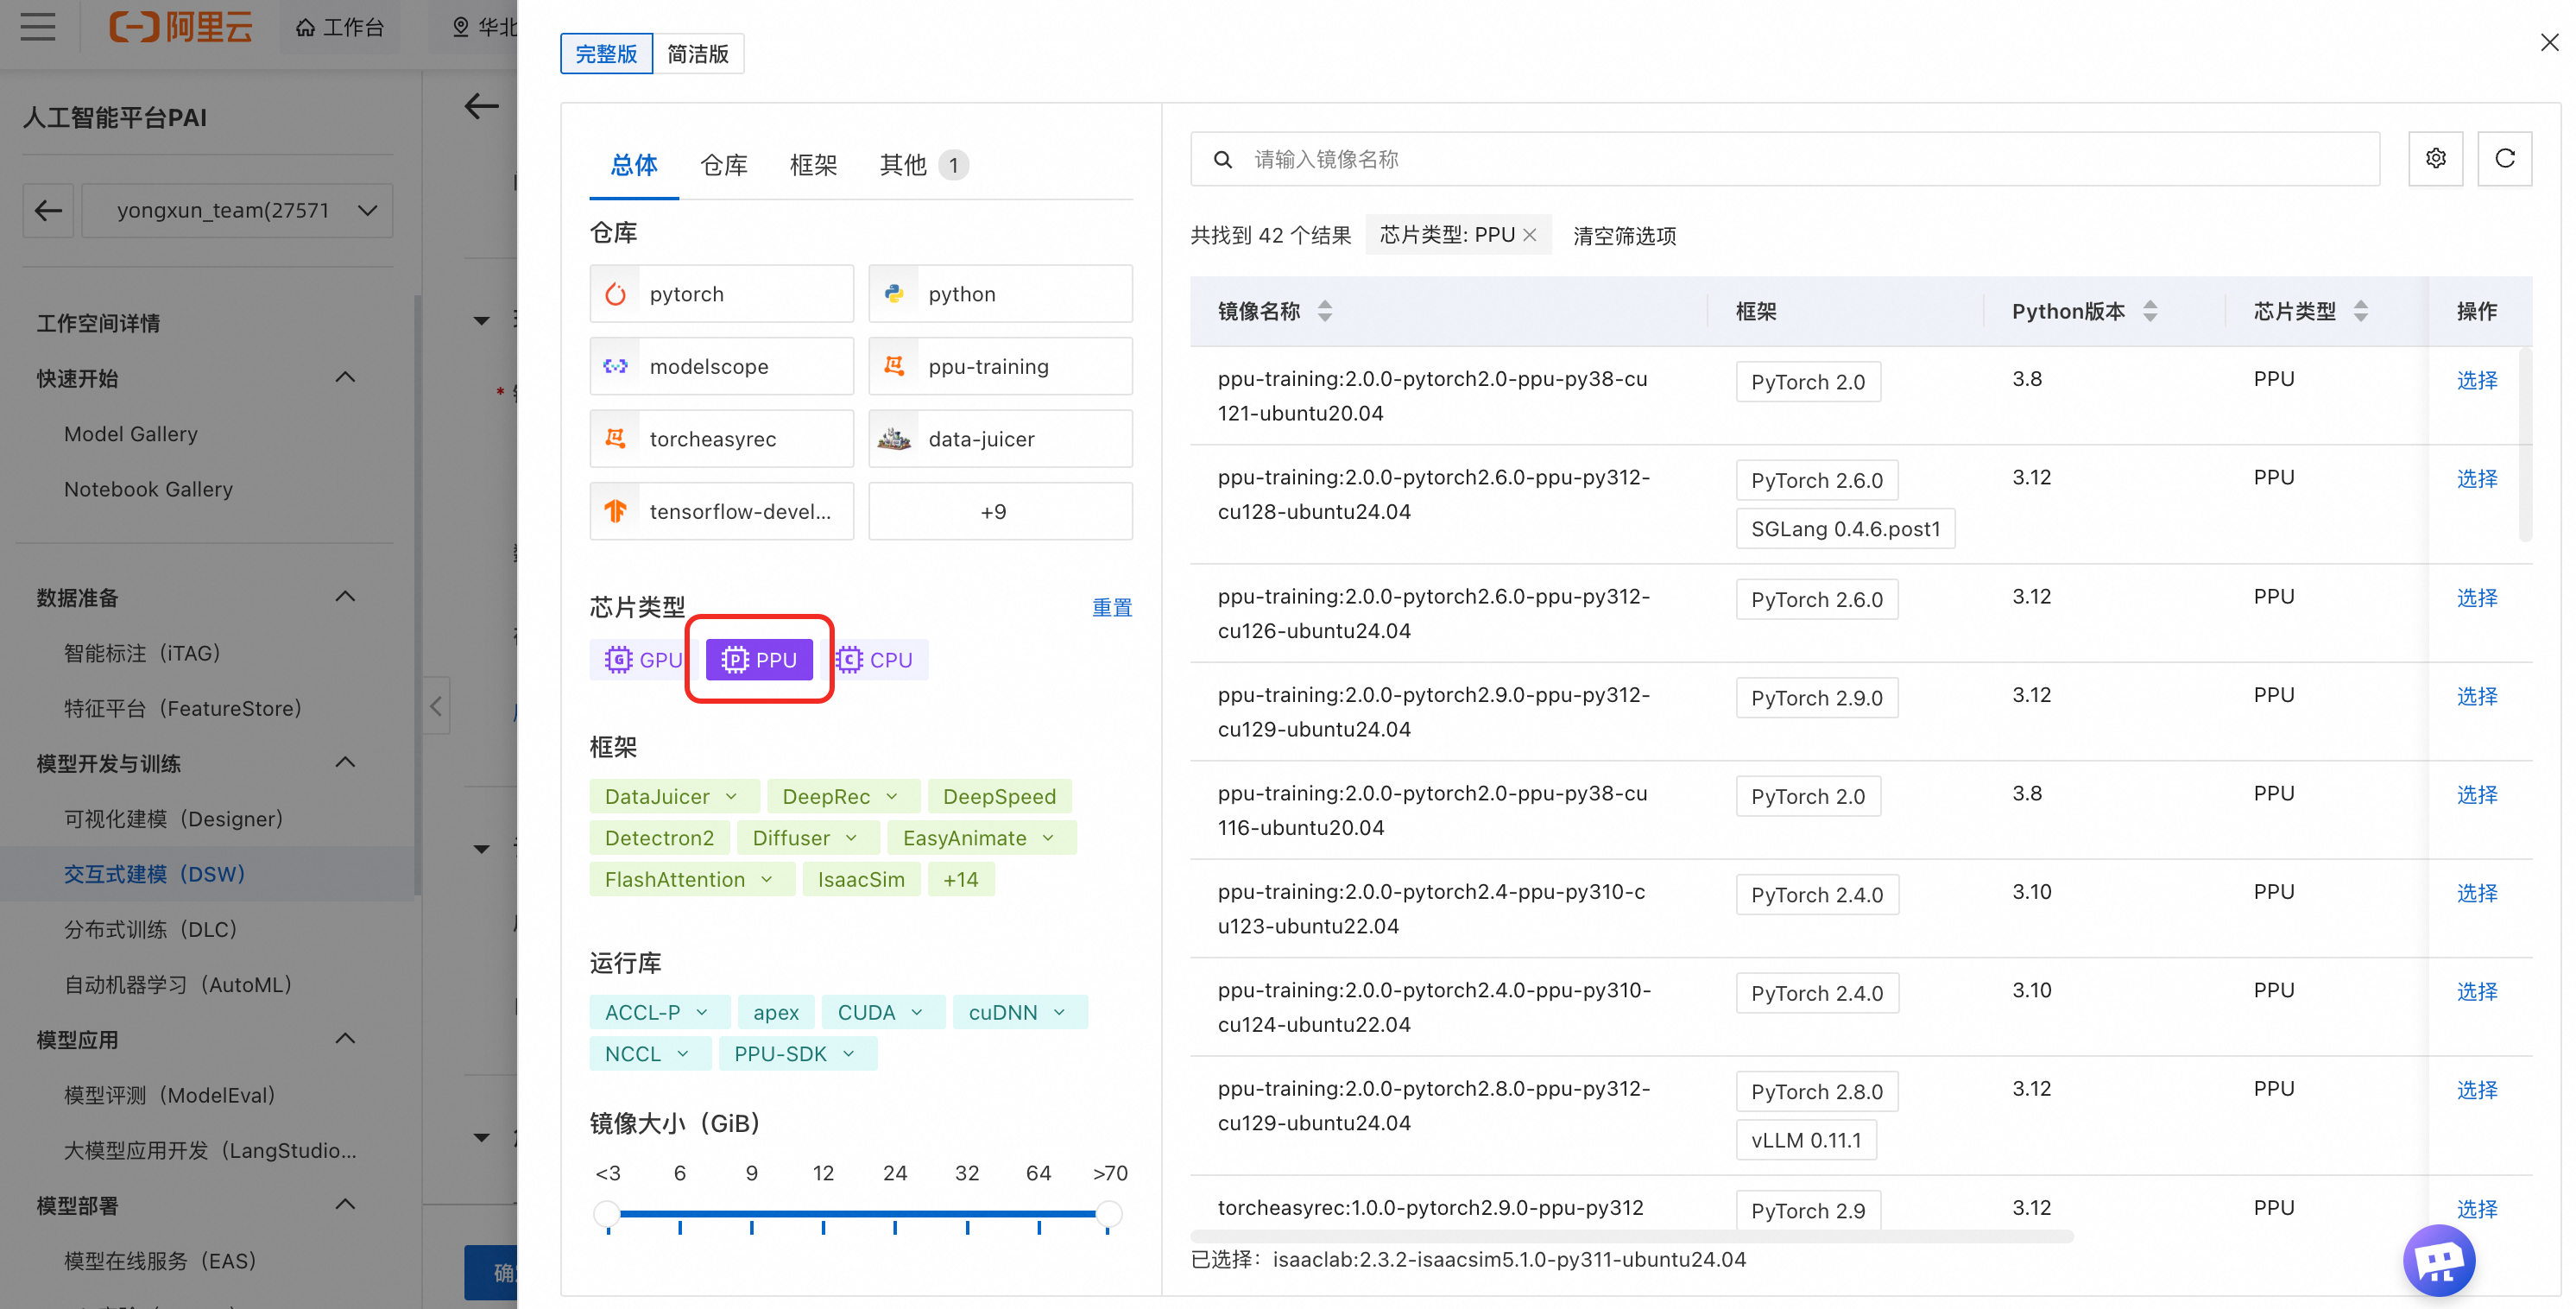Select the IsaacSim framework tag
Screen dimensions: 2576x1309
click(861, 880)
